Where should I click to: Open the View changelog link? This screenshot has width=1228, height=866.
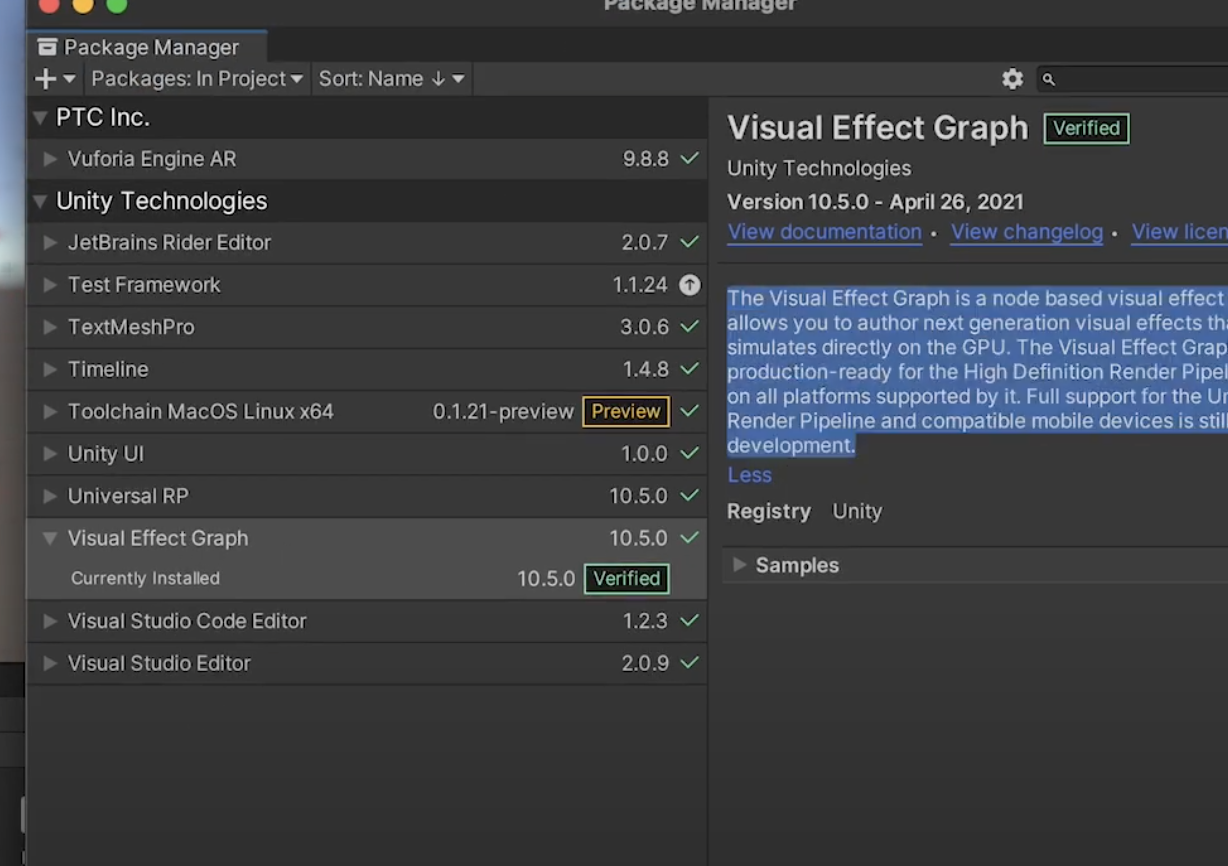pyautogui.click(x=1026, y=232)
